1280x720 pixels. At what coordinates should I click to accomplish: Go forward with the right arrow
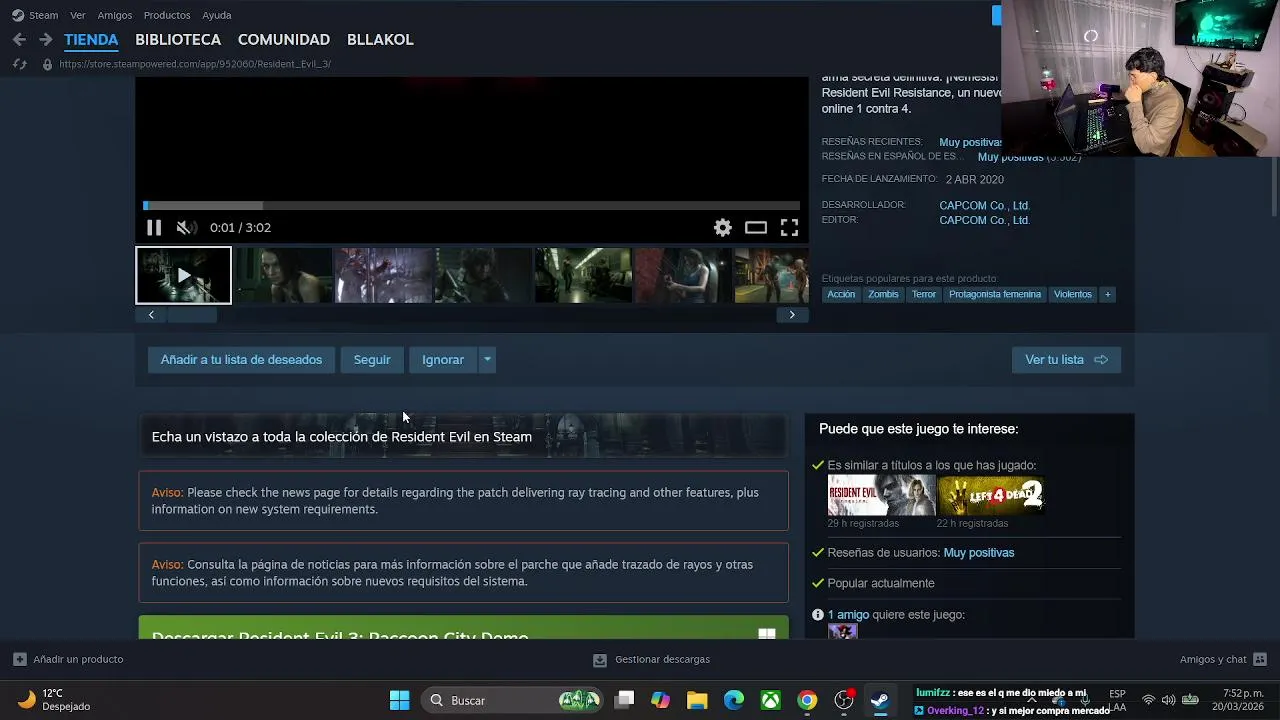[45, 39]
